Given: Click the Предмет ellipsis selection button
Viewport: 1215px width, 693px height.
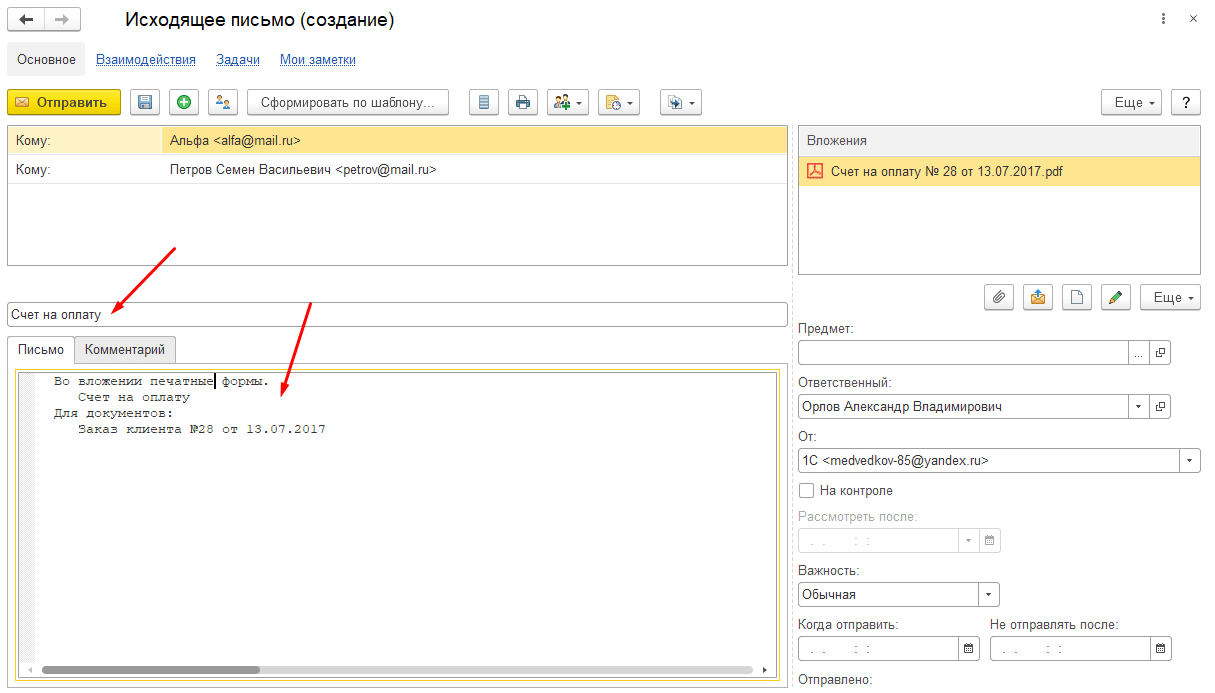Looking at the screenshot, I should pyautogui.click(x=1139, y=352).
